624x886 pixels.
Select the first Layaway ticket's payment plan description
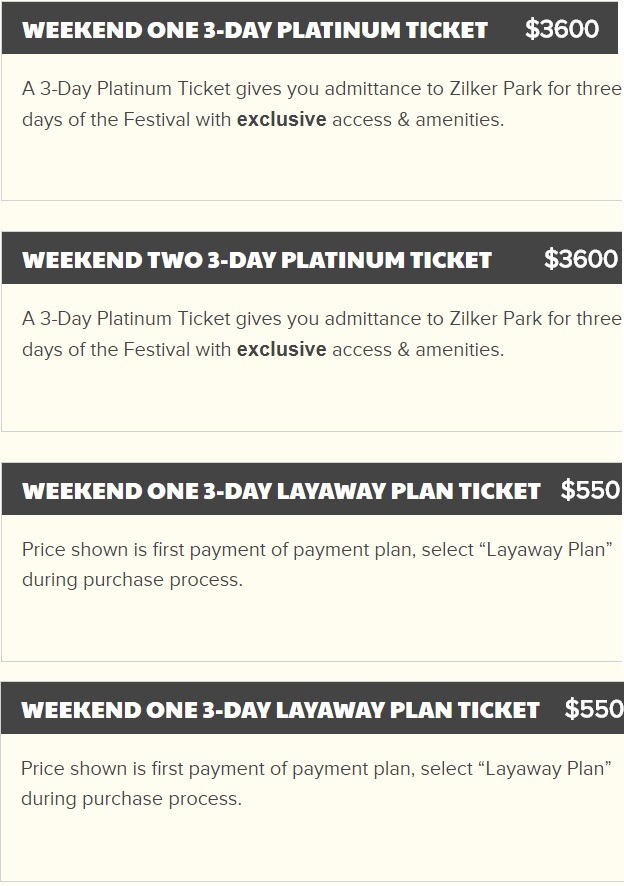(317, 564)
